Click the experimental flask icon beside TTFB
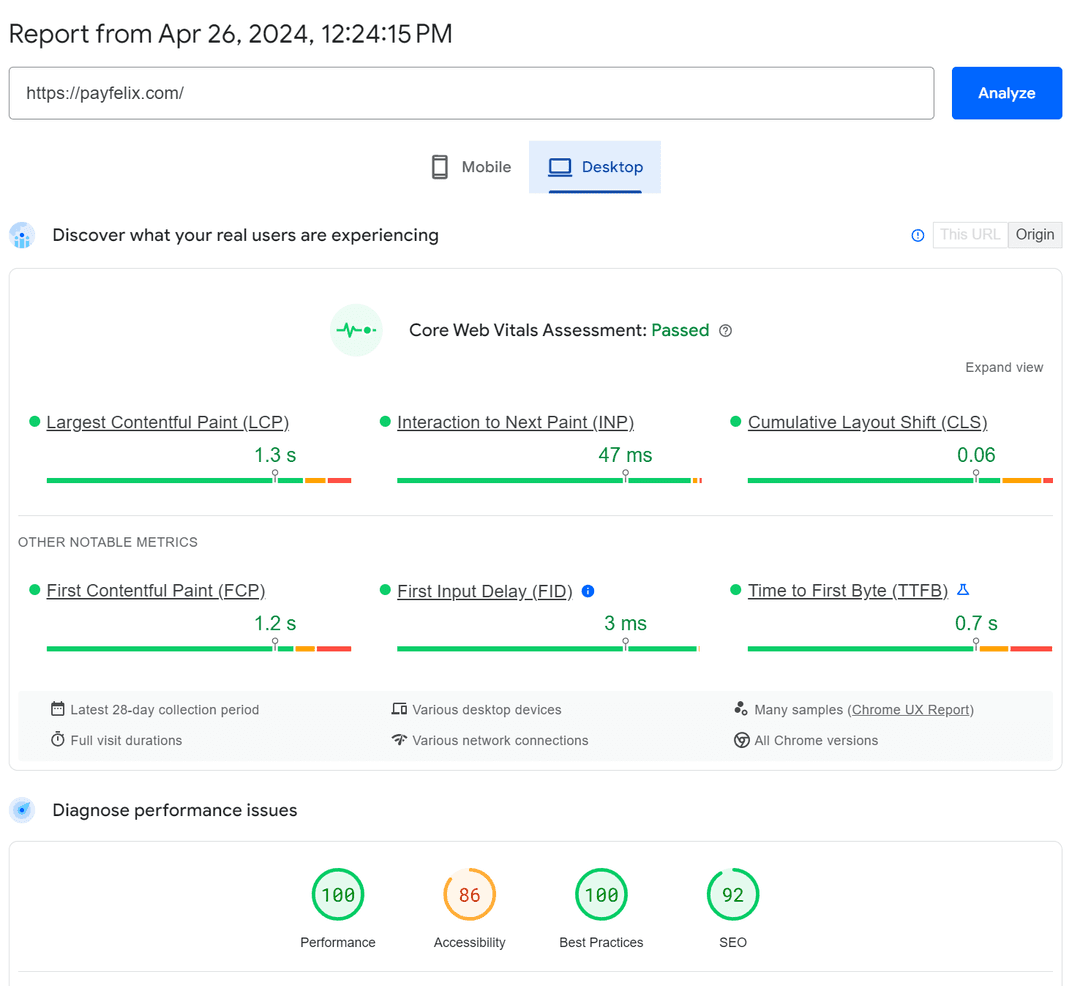 coord(963,590)
